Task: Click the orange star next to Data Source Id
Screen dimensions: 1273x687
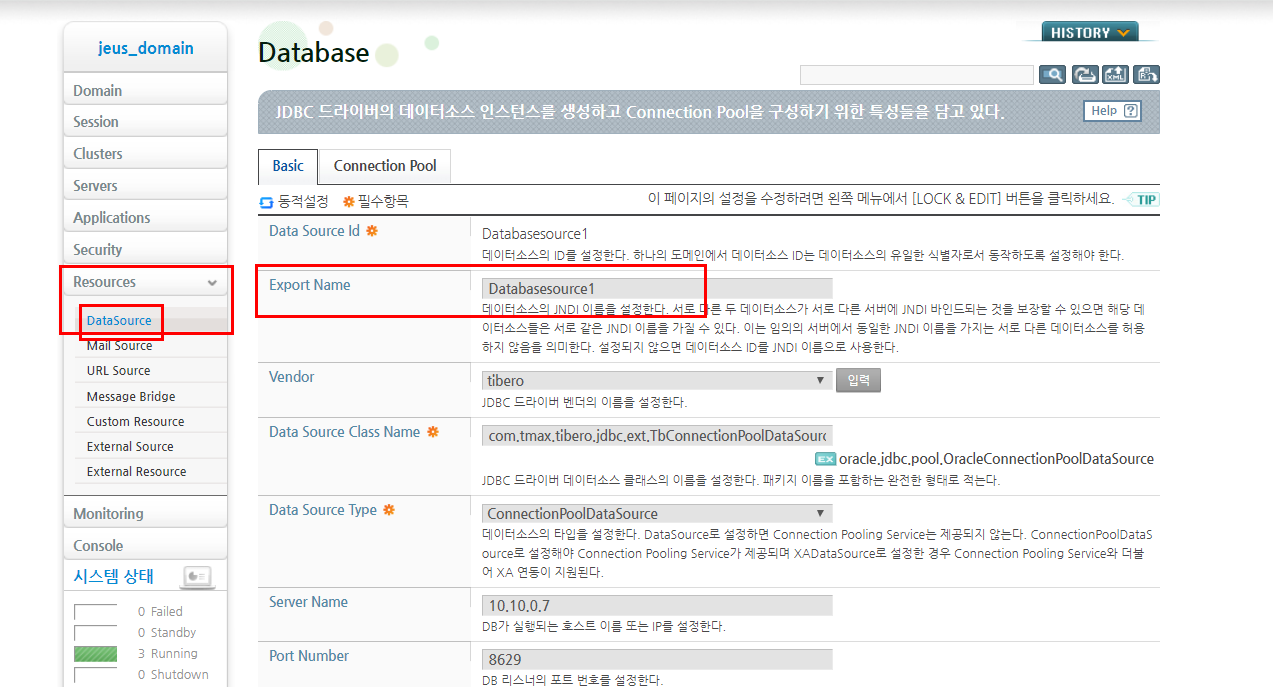Action: point(371,231)
